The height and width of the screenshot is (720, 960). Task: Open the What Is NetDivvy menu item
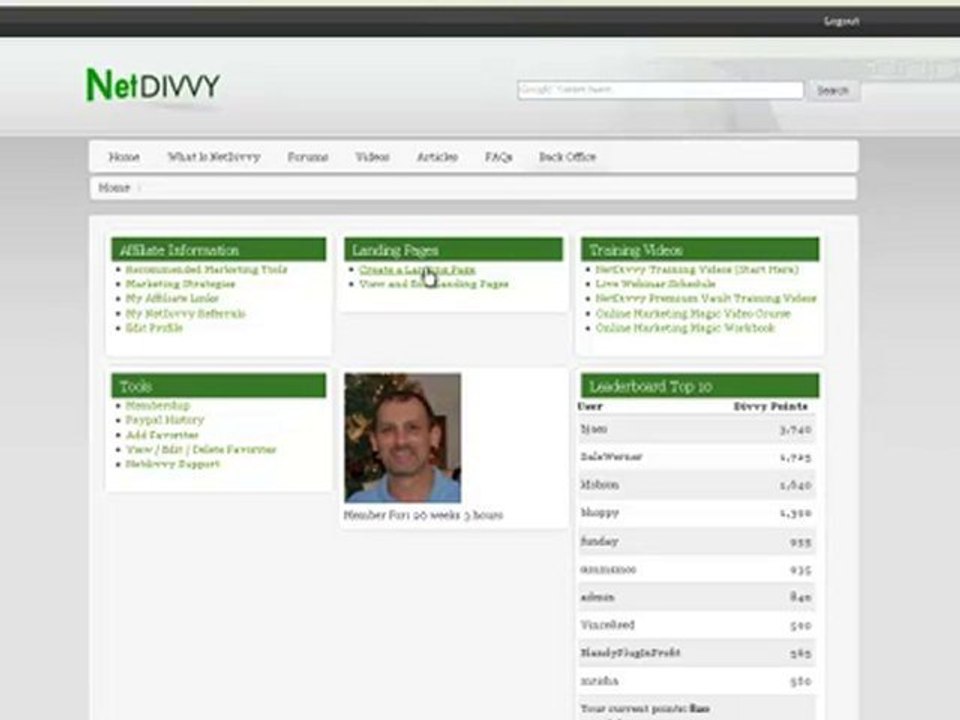214,157
